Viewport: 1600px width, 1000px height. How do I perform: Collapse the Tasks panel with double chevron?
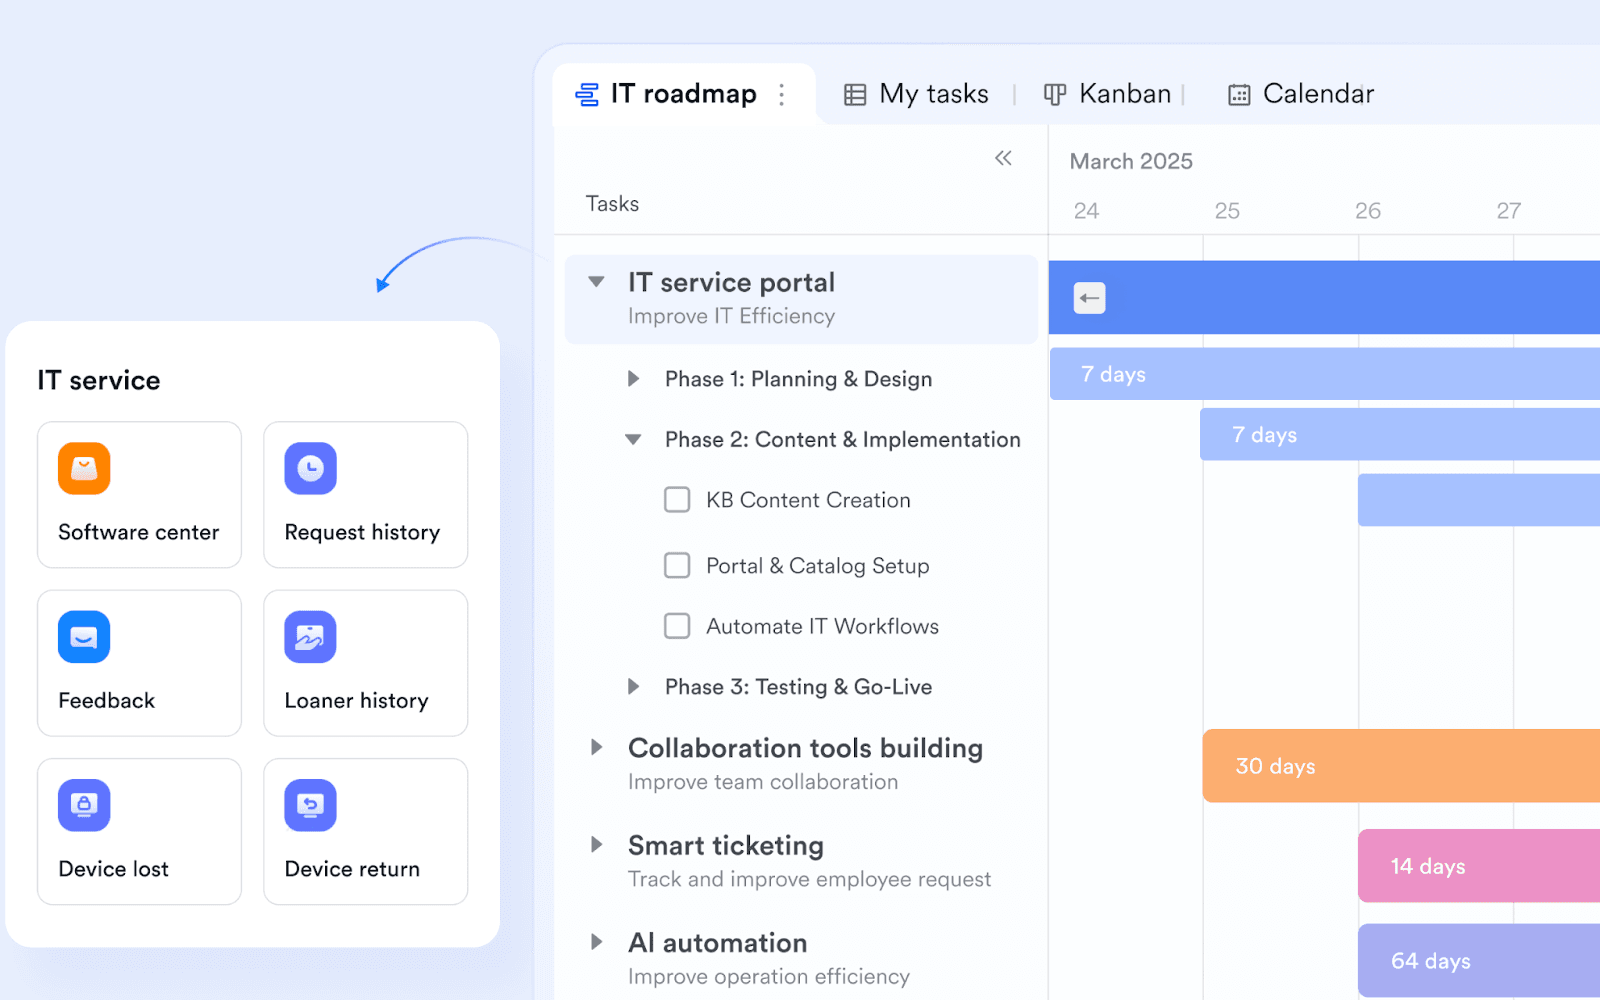tap(1003, 158)
